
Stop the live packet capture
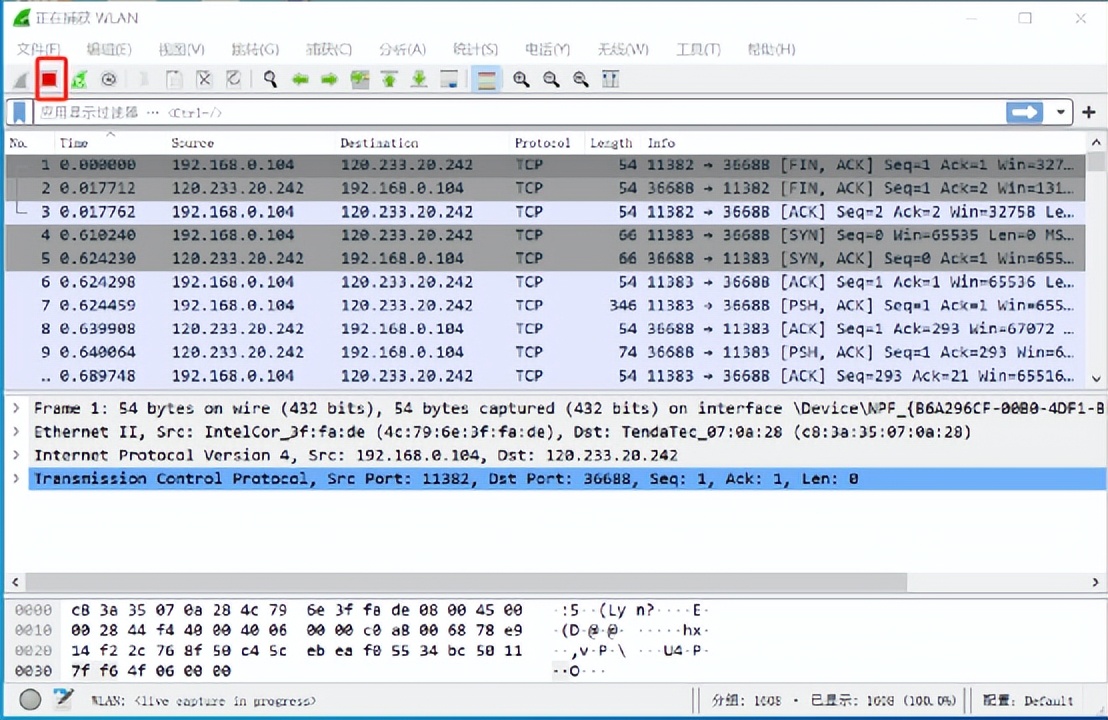click(x=50, y=79)
